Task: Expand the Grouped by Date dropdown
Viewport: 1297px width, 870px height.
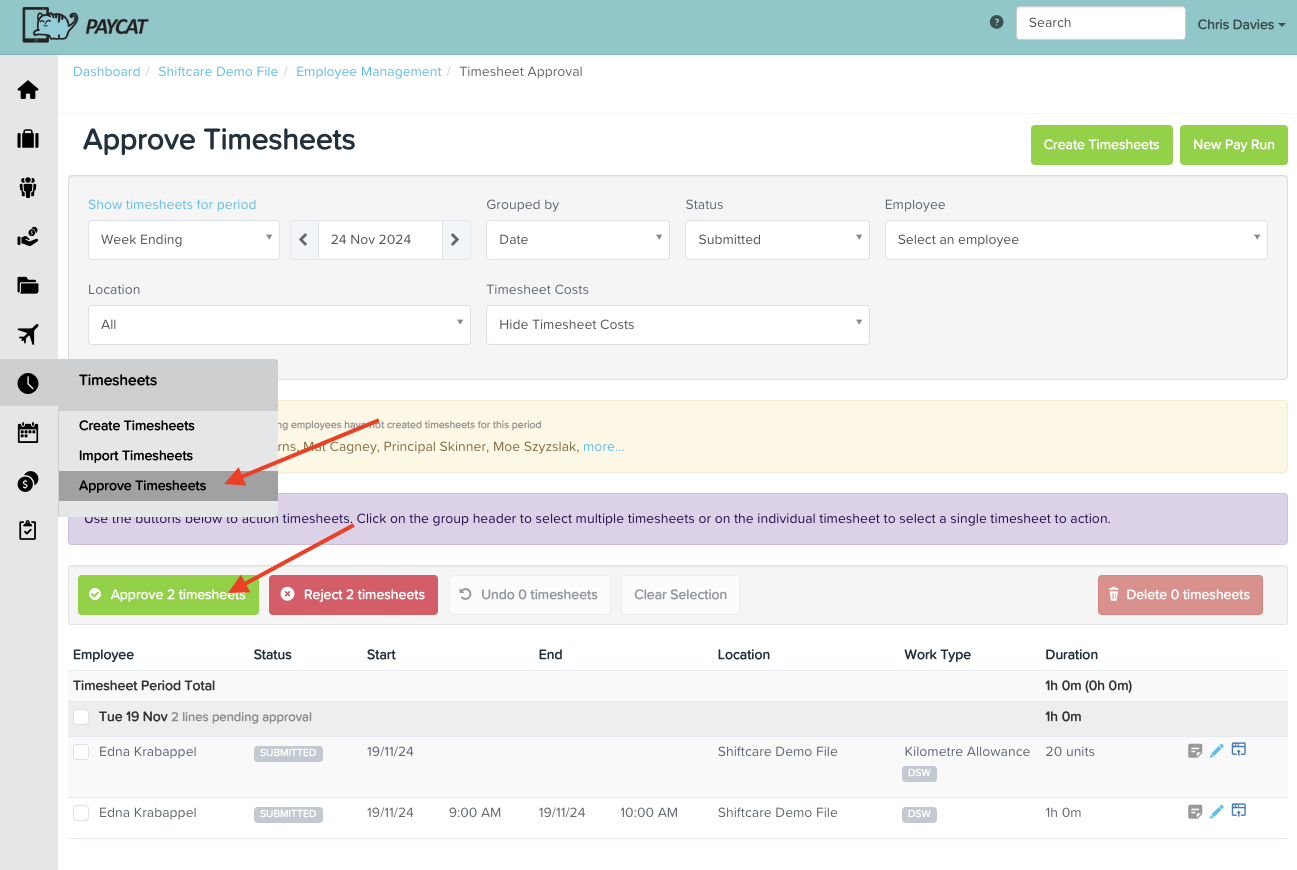Action: click(577, 239)
